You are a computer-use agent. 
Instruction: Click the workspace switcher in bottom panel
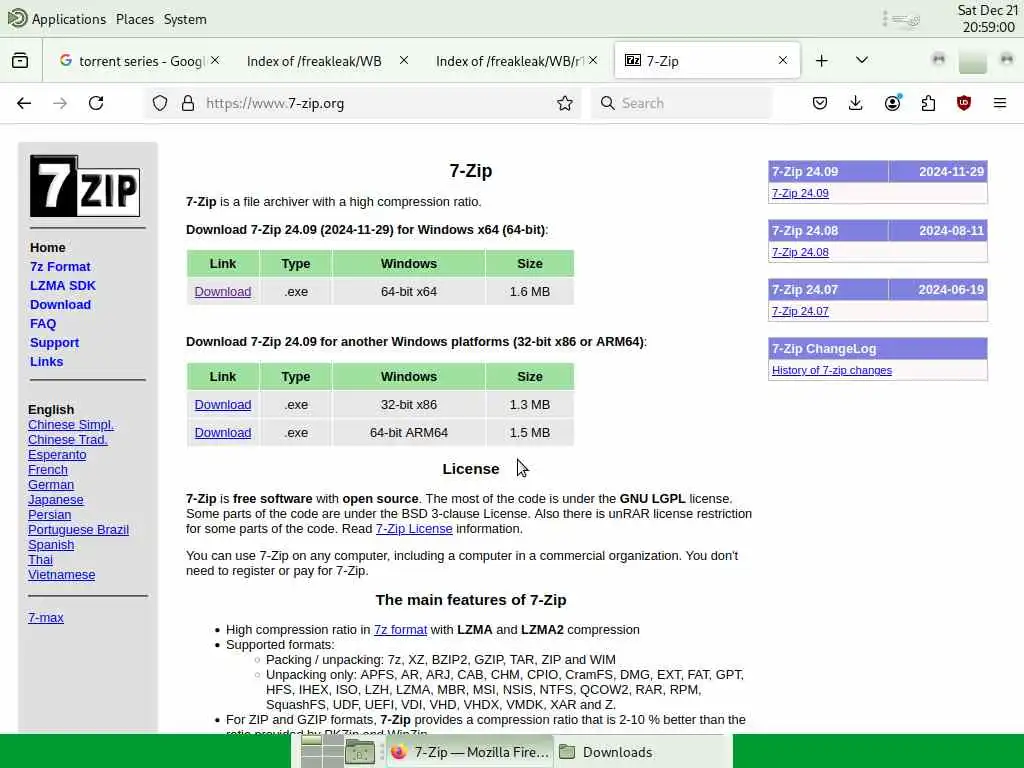click(x=323, y=752)
